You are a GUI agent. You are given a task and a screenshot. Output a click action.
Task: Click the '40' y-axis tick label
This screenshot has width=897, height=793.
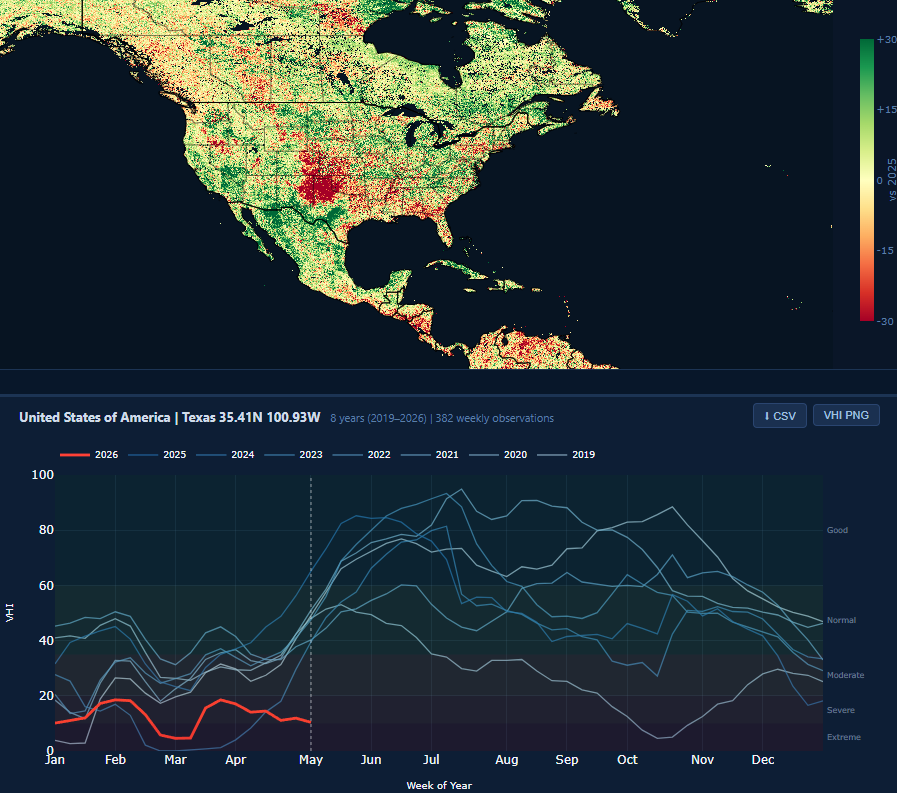pyautogui.click(x=46, y=640)
